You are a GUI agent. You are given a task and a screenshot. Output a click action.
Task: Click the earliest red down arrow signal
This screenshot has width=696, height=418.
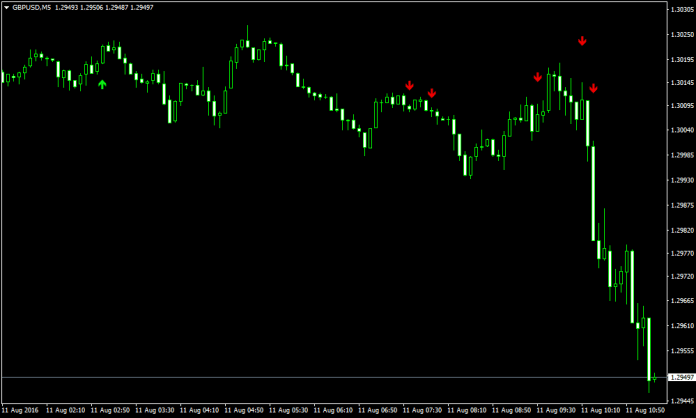click(409, 85)
